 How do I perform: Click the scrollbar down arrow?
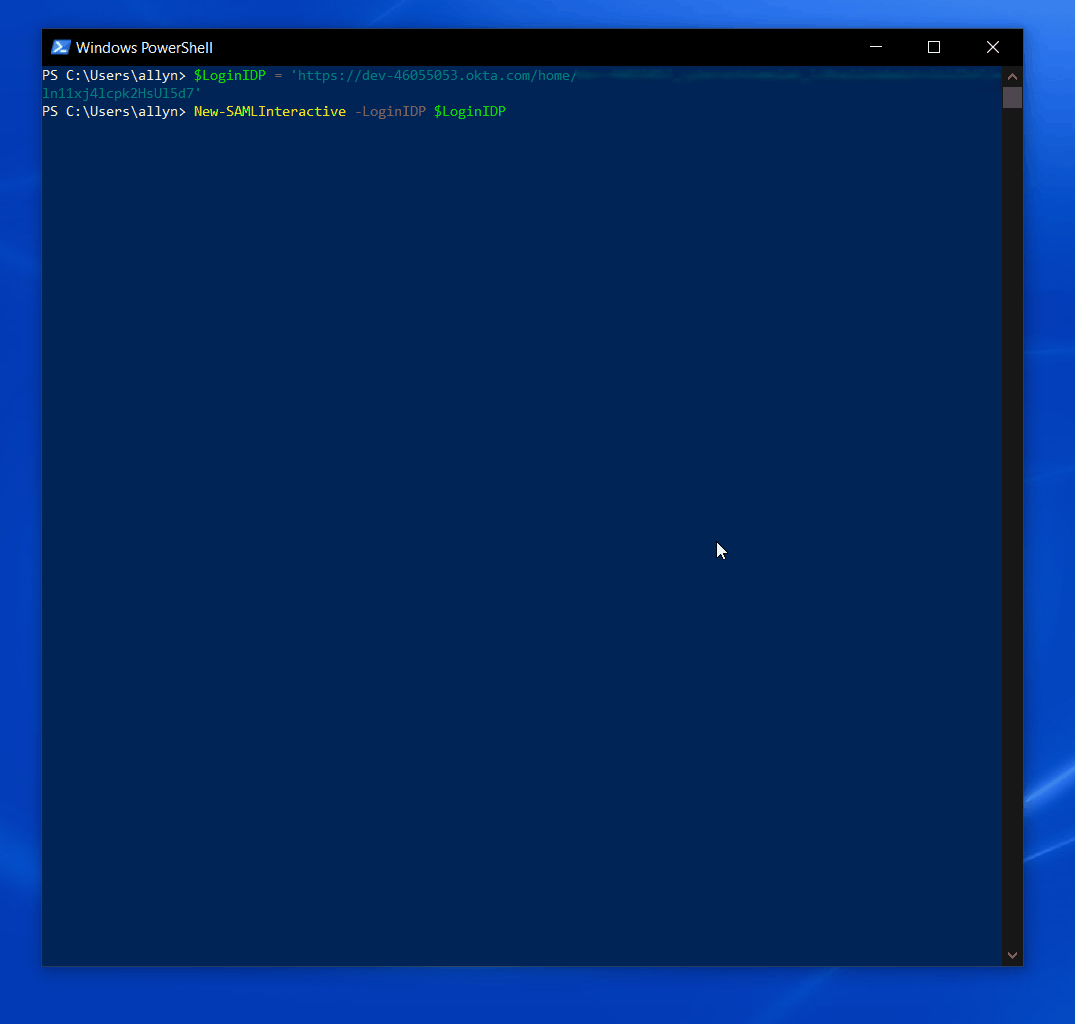[x=1012, y=955]
